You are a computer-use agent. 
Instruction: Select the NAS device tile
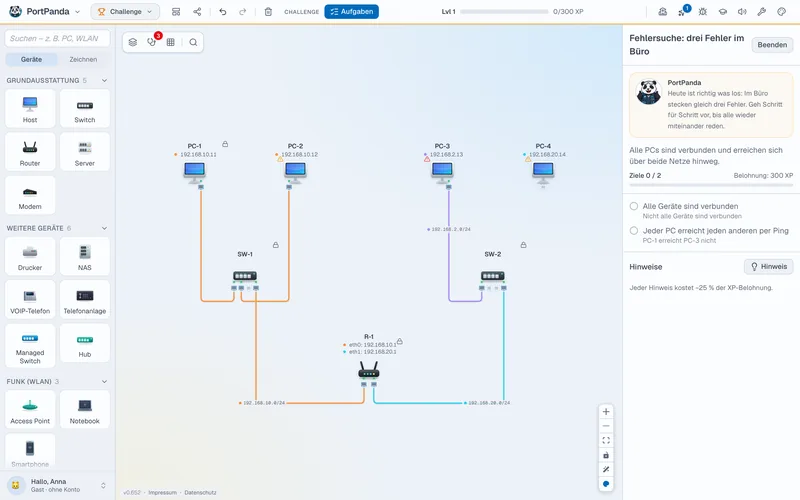pos(85,256)
